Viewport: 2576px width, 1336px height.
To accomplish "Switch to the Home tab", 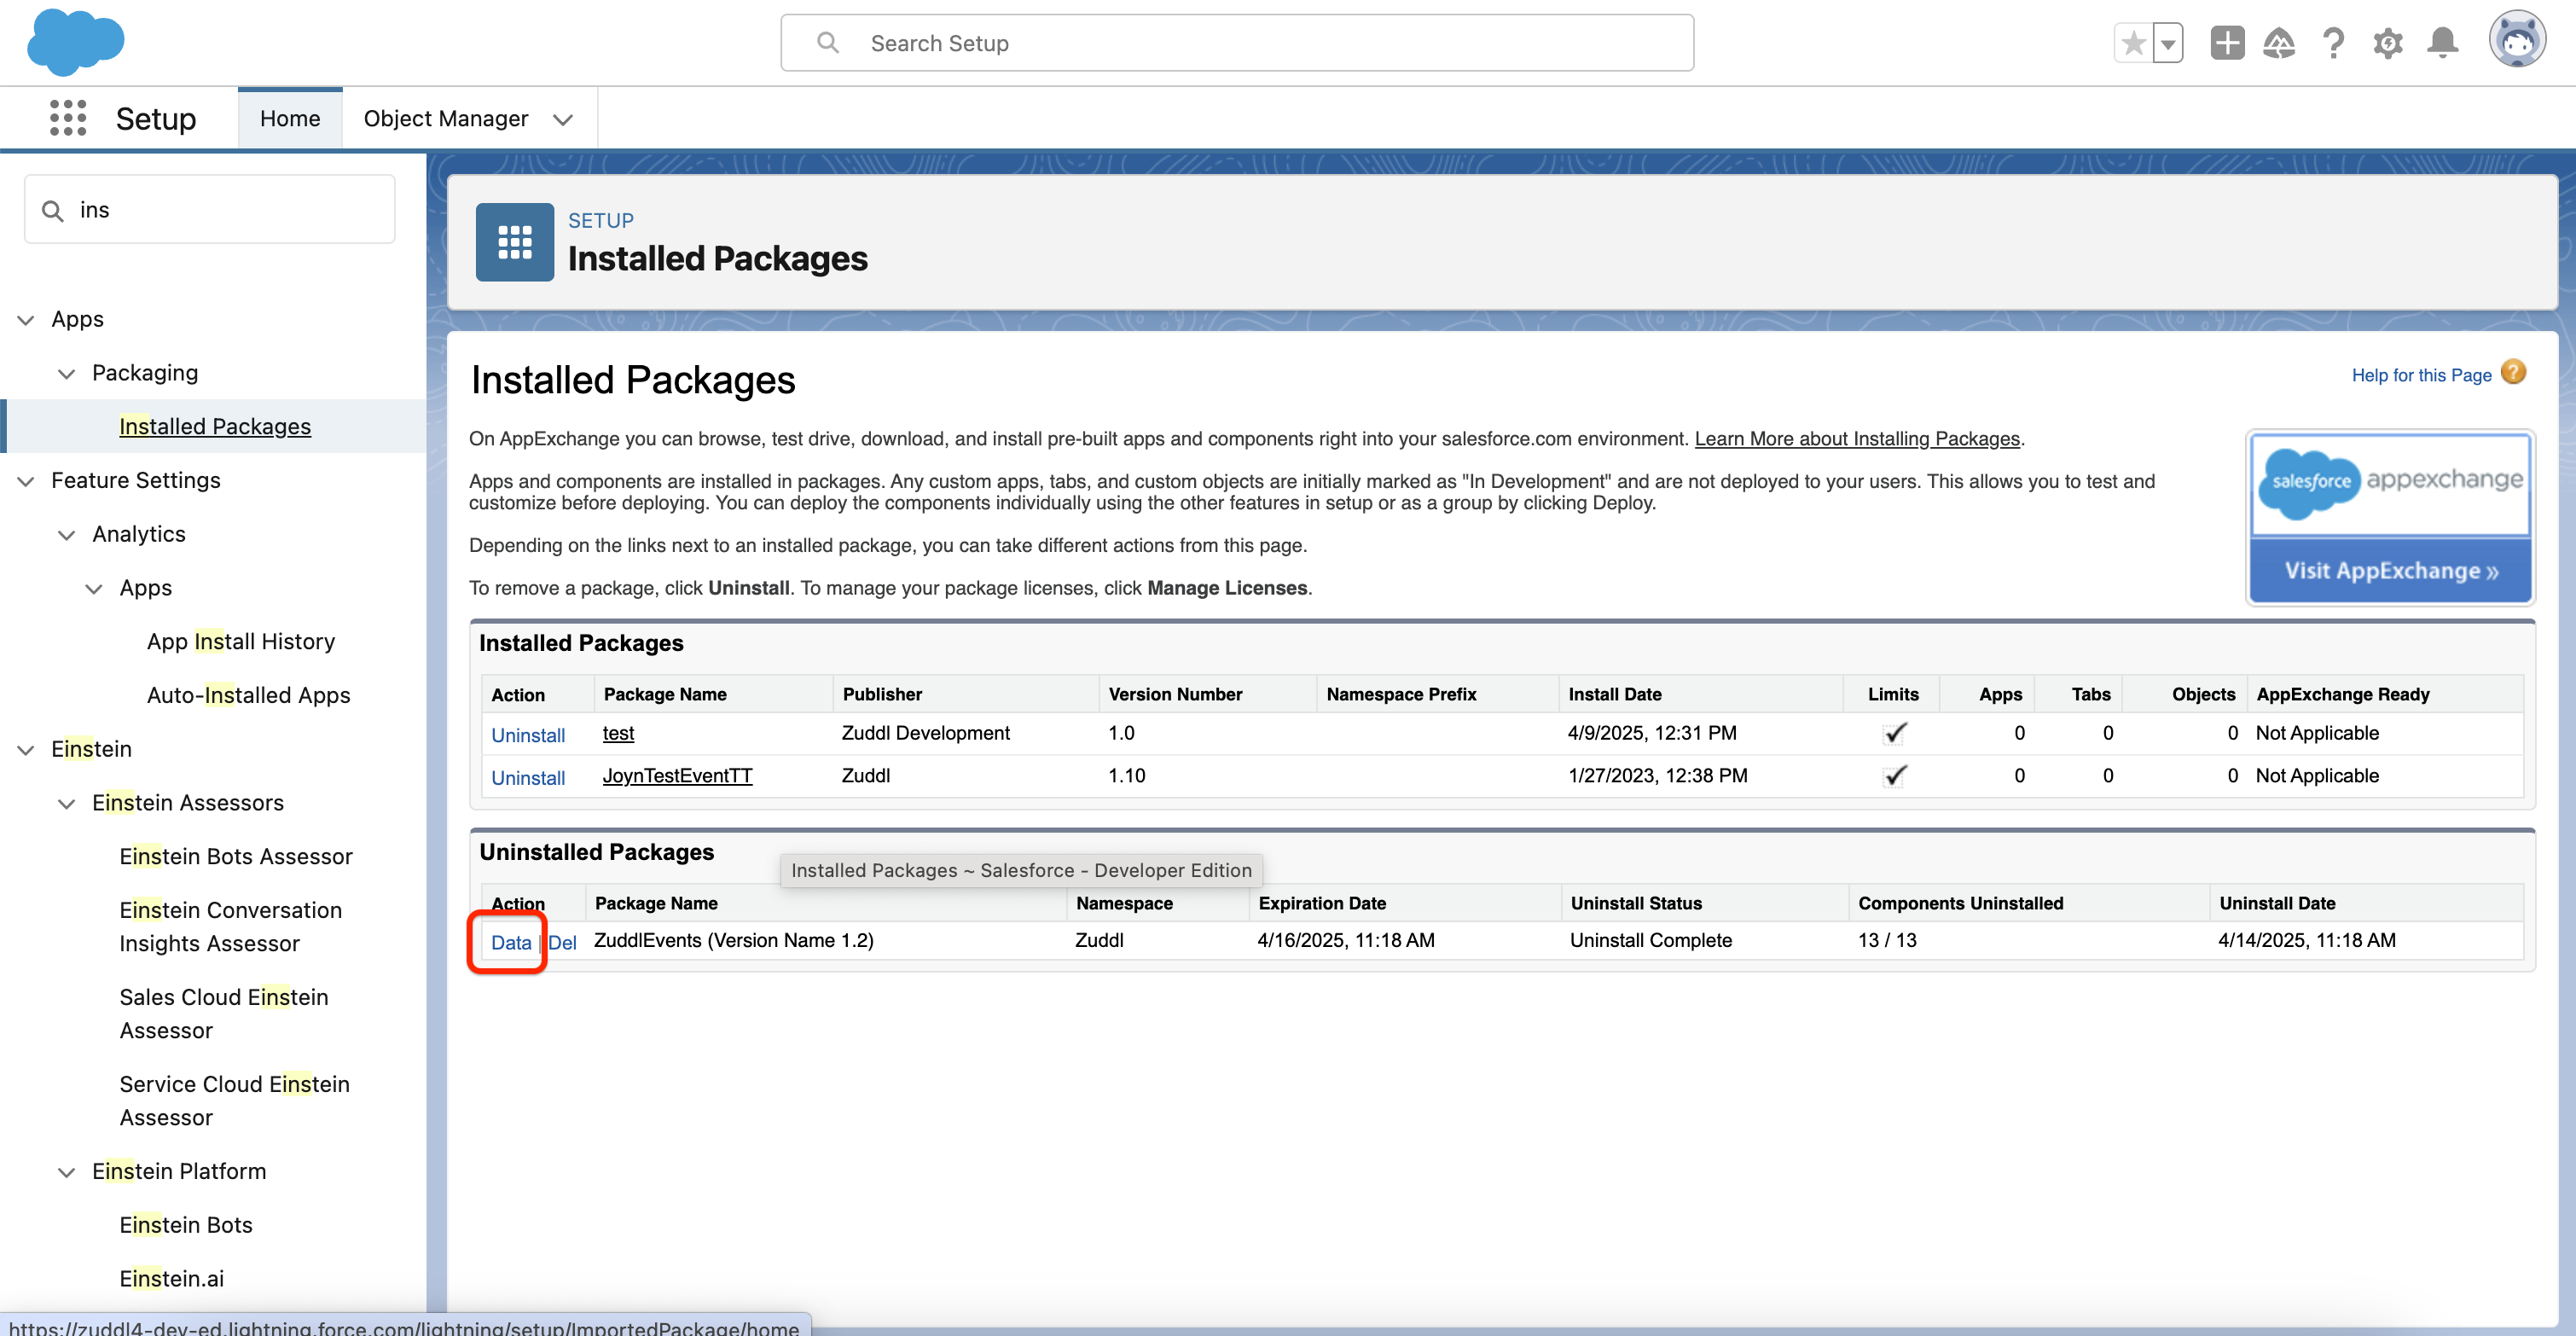I will coord(290,118).
